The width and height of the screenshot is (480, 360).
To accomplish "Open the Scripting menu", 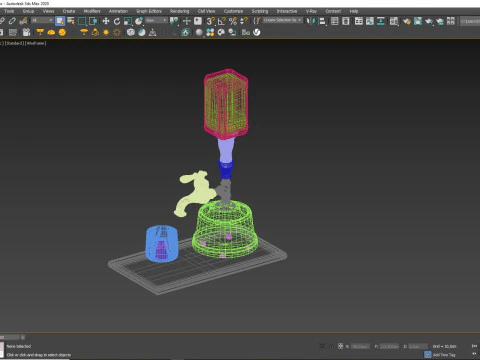I will (x=260, y=11).
